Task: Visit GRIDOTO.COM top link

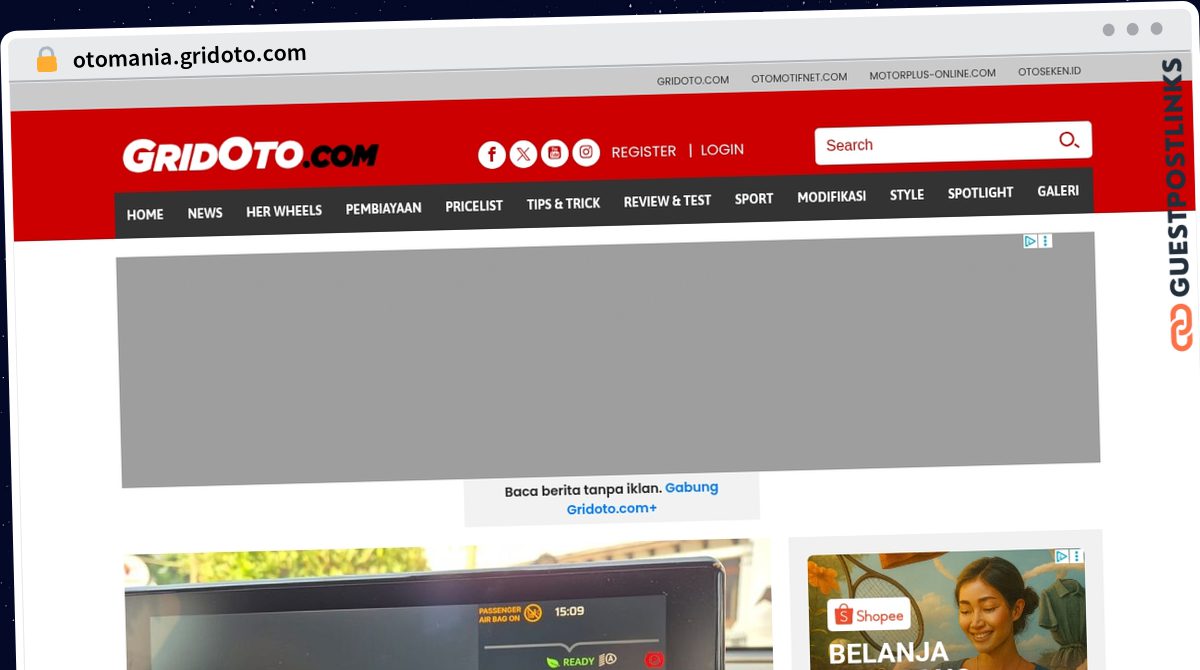Action: coord(693,80)
